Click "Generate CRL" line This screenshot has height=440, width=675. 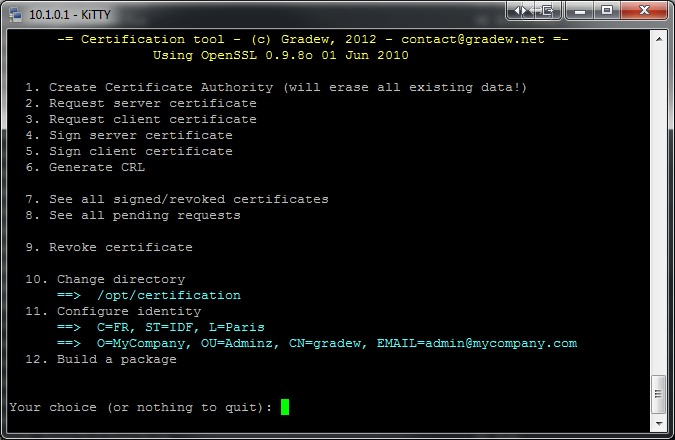[85, 167]
